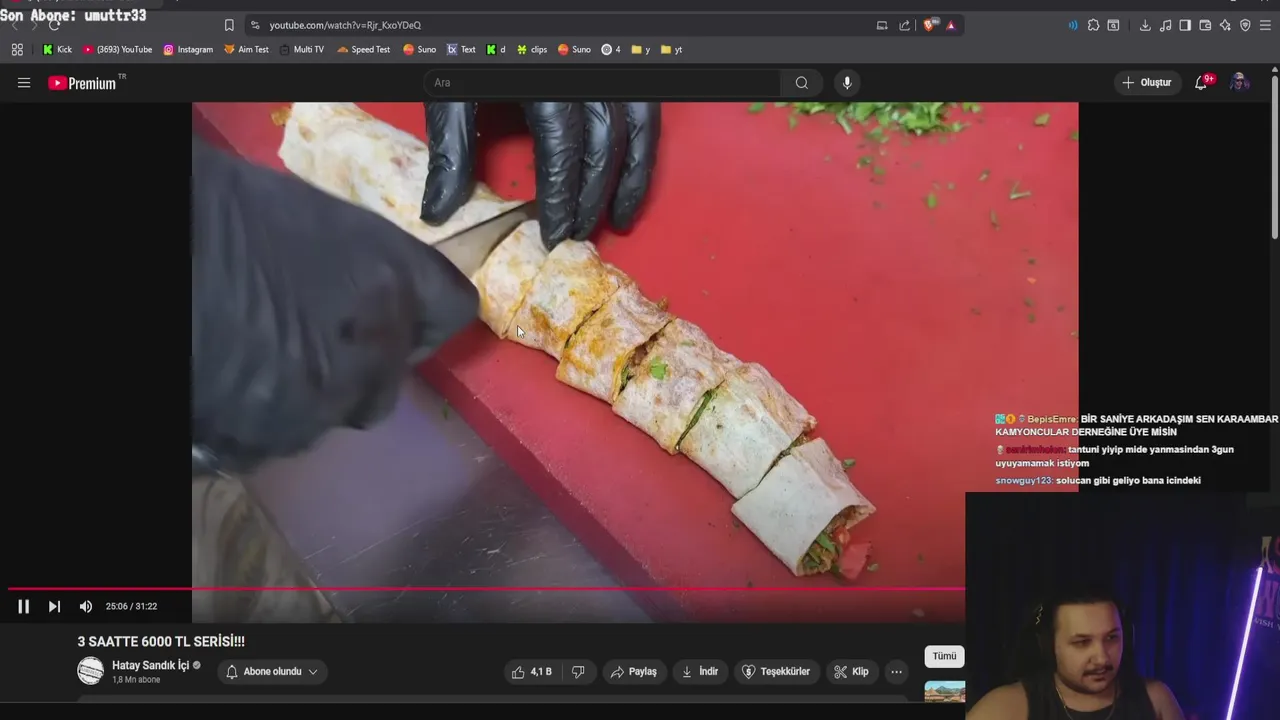
Task: Open the site settings icon by URL
Action: click(x=255, y=25)
